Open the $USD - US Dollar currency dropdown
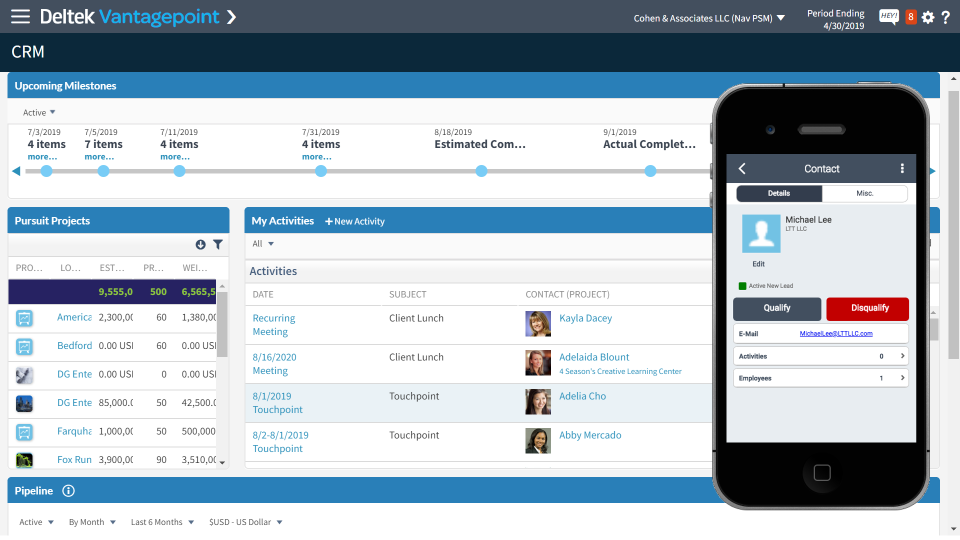This screenshot has height=540, width=960. click(x=246, y=522)
